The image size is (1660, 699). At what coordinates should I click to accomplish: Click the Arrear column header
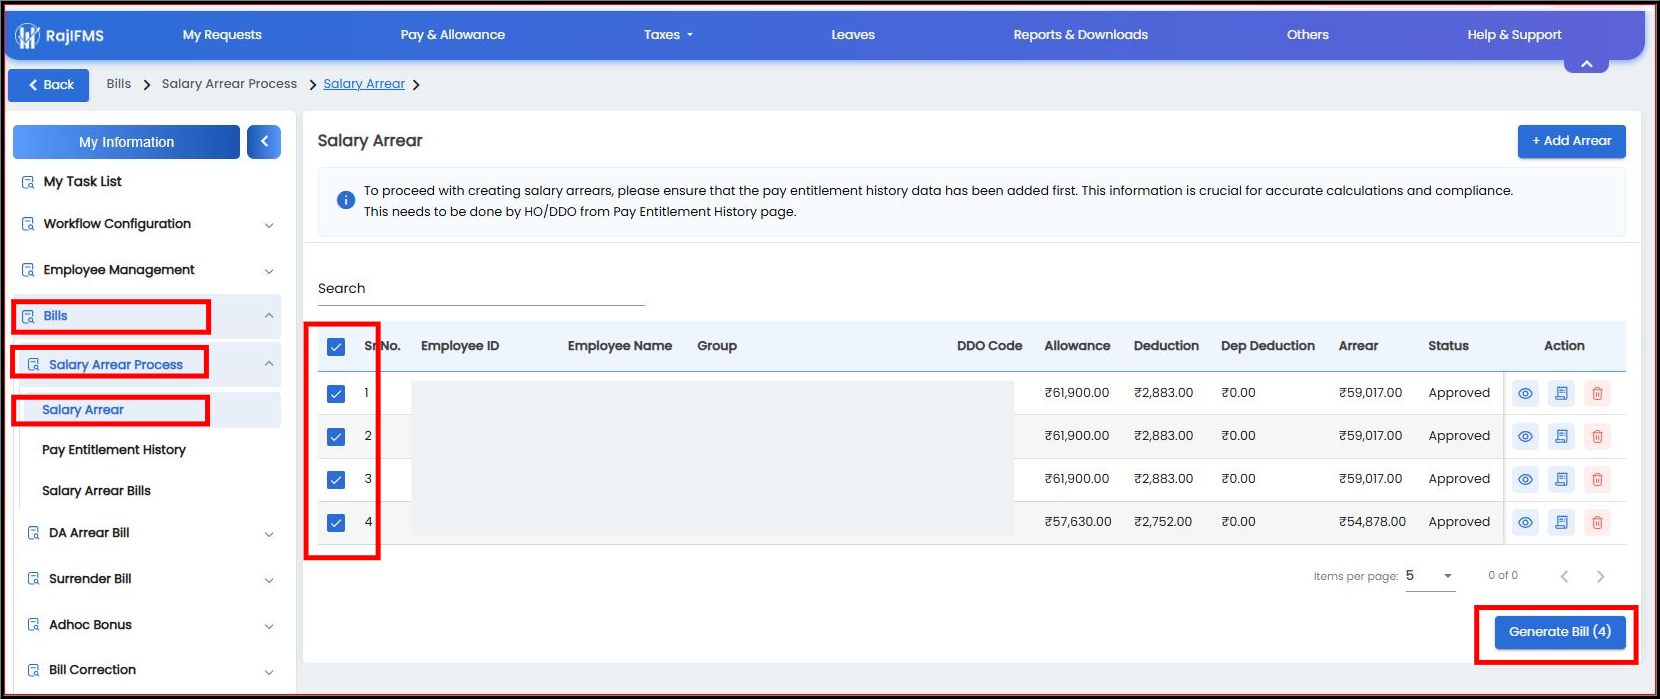[1358, 346]
